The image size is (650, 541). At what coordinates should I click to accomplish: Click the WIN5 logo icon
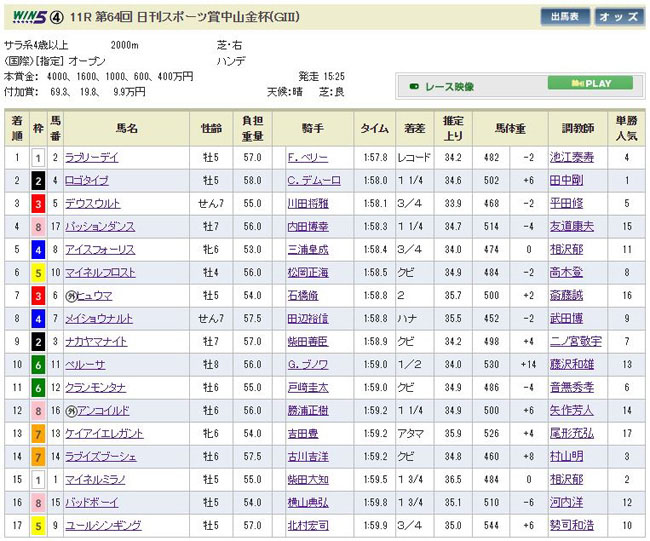(x=25, y=16)
